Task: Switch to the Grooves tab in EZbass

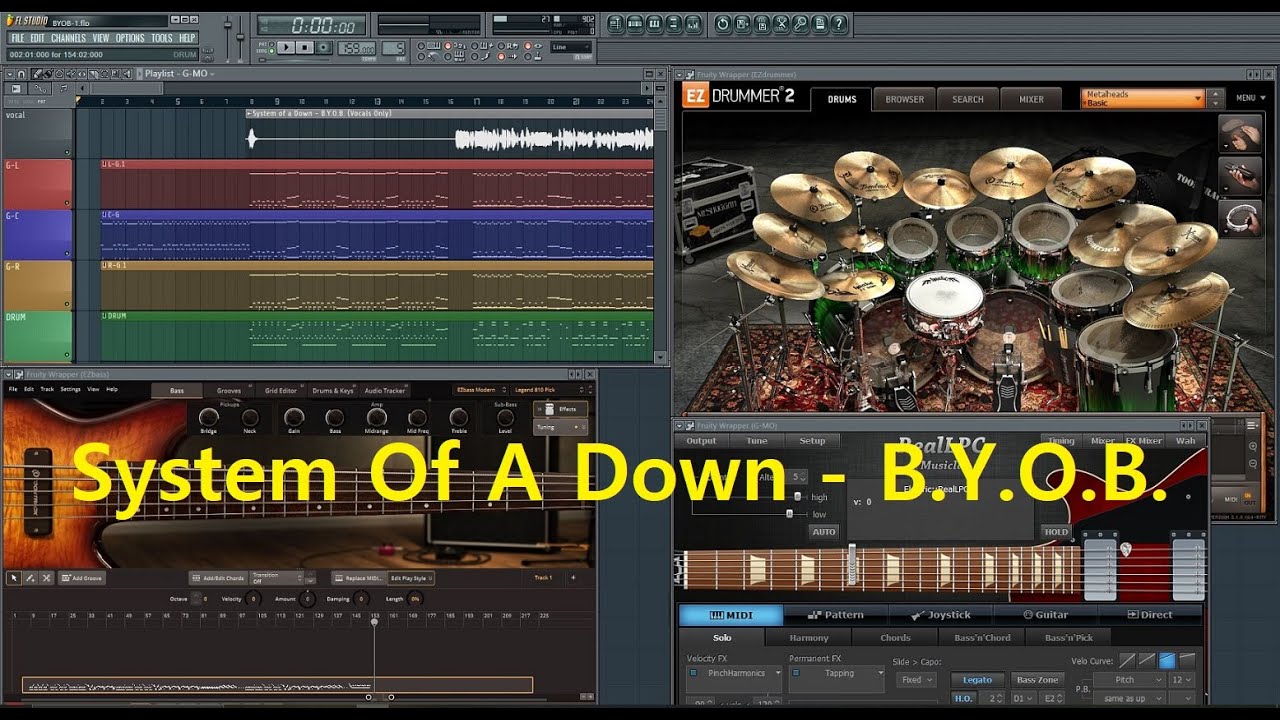Action: click(229, 390)
